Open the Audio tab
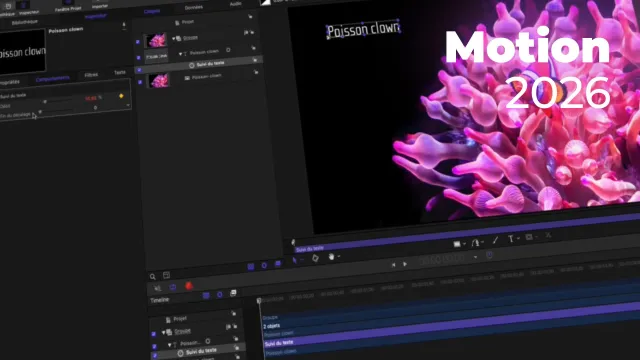 point(236,4)
